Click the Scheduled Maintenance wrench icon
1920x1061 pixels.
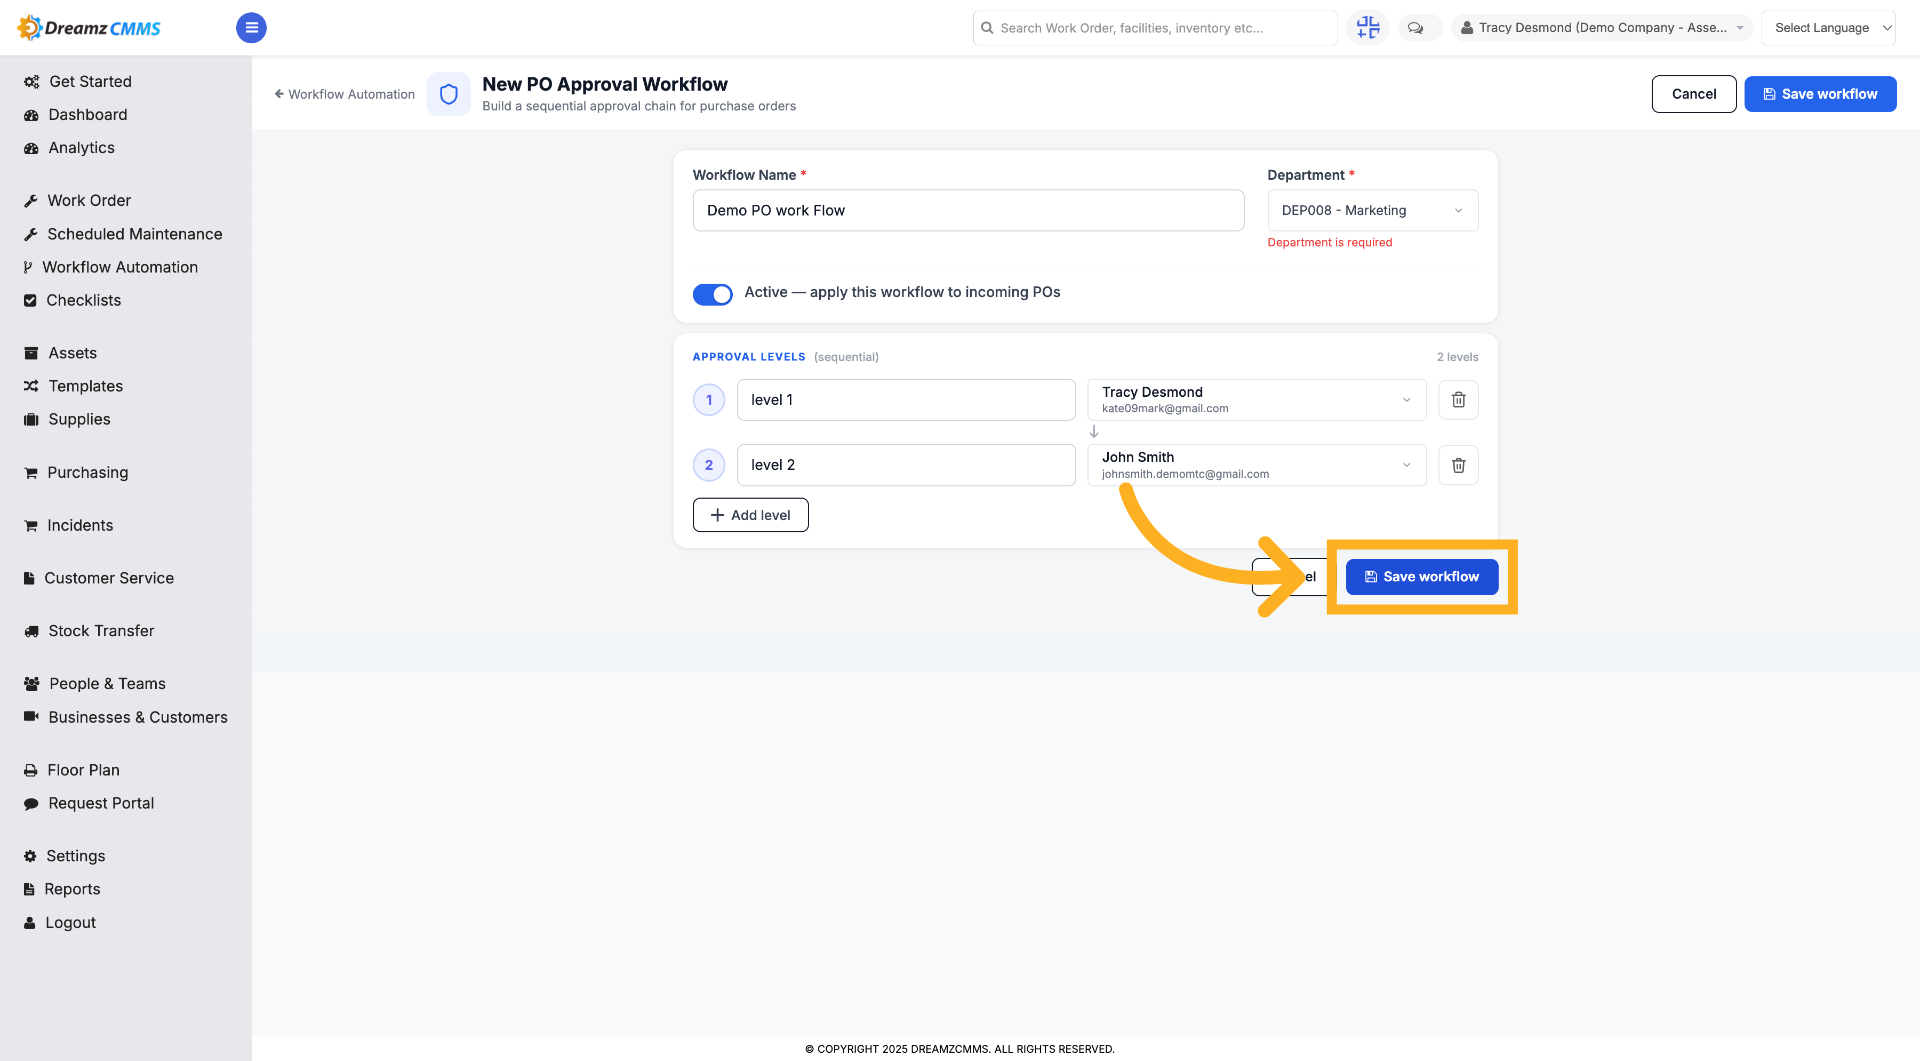31,234
